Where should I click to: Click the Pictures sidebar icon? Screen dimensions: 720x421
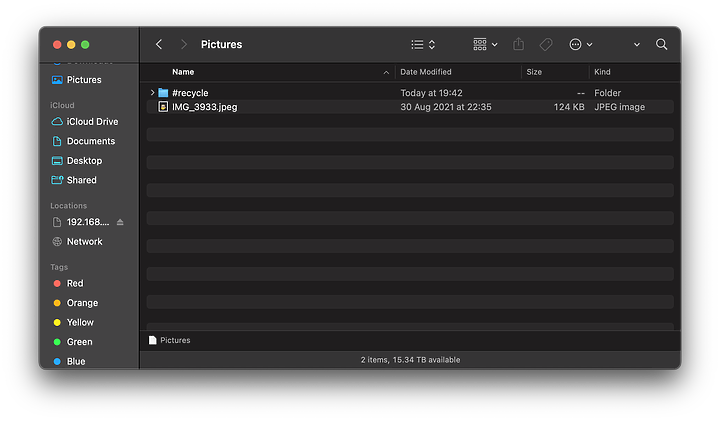pyautogui.click(x=57, y=80)
